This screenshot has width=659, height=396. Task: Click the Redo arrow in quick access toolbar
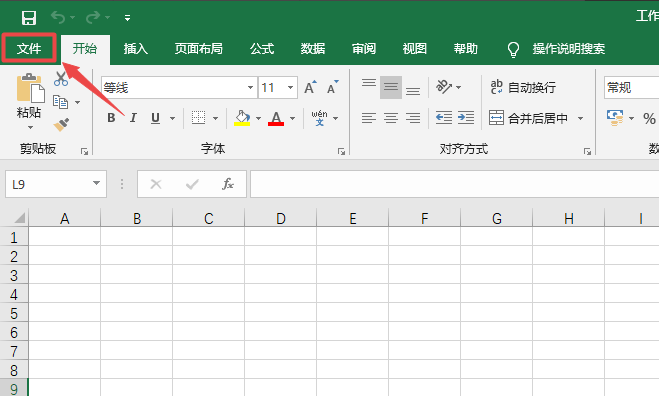pos(93,17)
